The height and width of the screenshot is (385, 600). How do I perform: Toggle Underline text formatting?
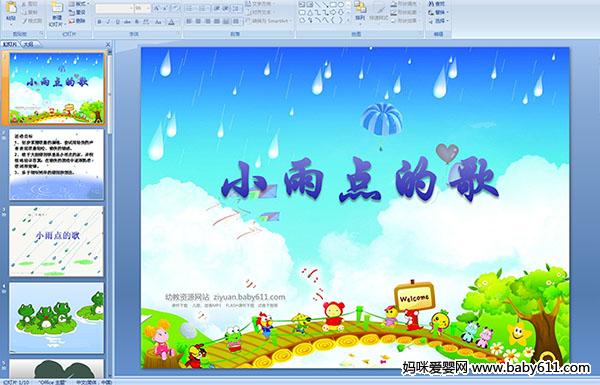tap(117, 22)
